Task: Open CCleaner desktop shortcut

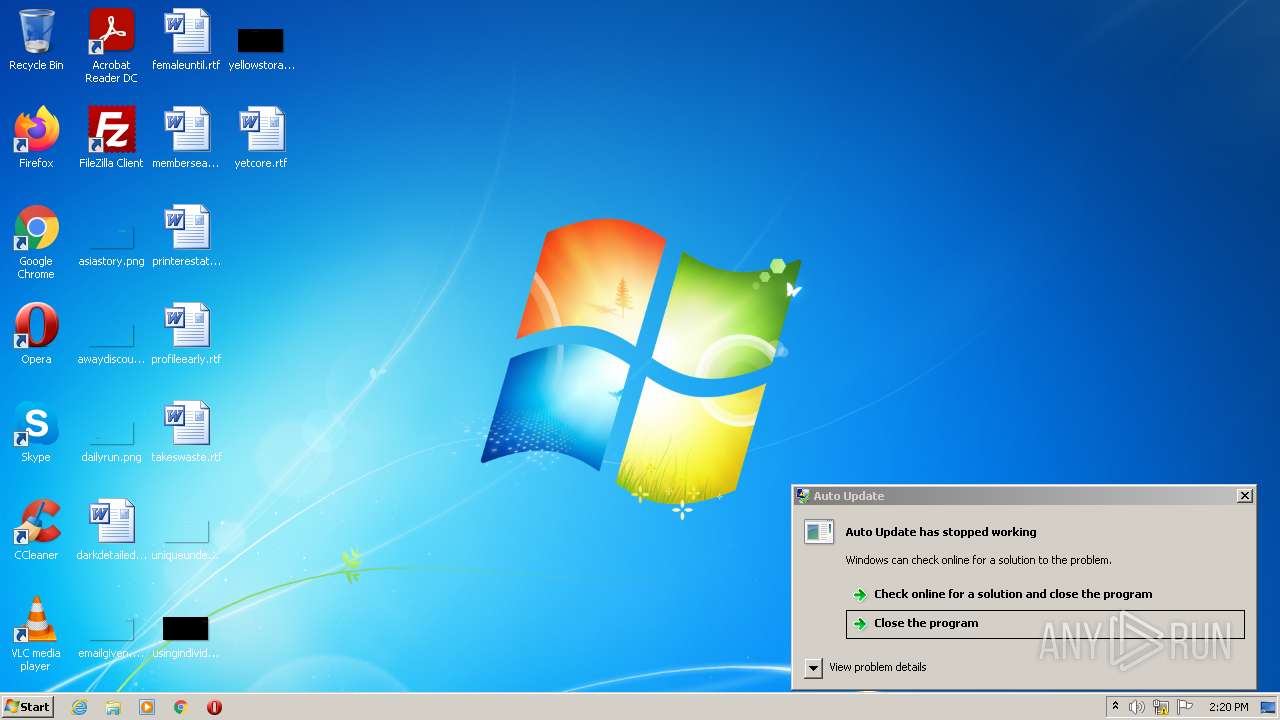Action: click(36, 530)
